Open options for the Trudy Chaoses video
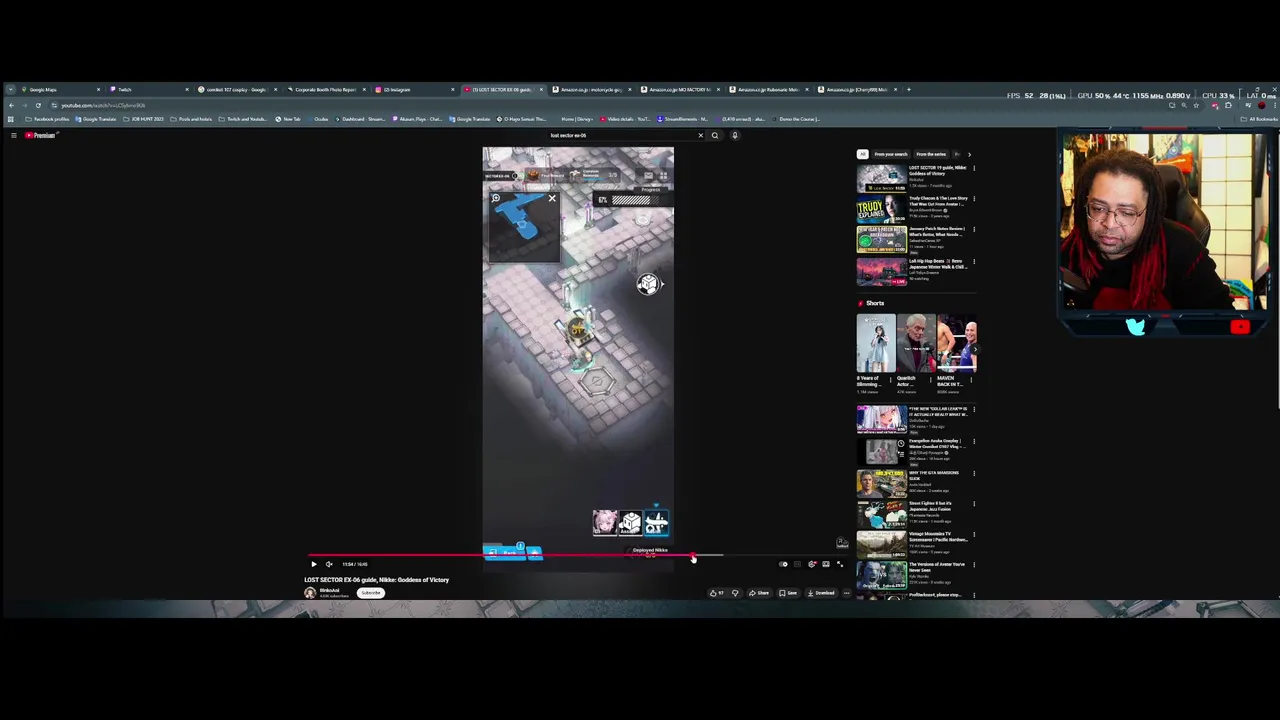This screenshot has width=1280, height=720. coord(974,199)
